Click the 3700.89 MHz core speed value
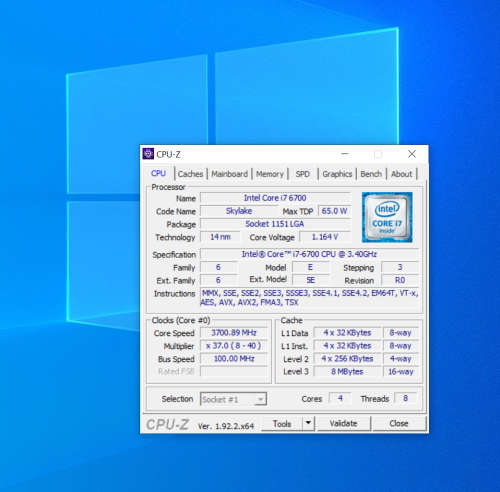Viewport: 500px width, 492px height. [234, 333]
